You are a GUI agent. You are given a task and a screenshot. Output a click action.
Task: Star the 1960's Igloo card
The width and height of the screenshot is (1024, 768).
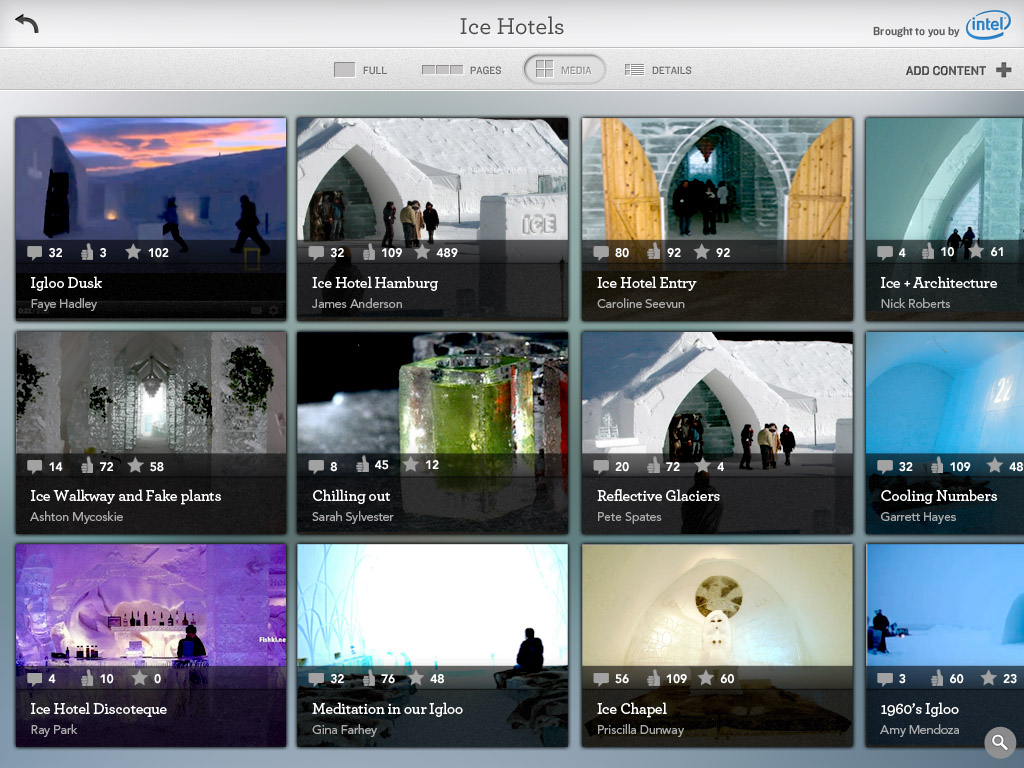pos(989,678)
